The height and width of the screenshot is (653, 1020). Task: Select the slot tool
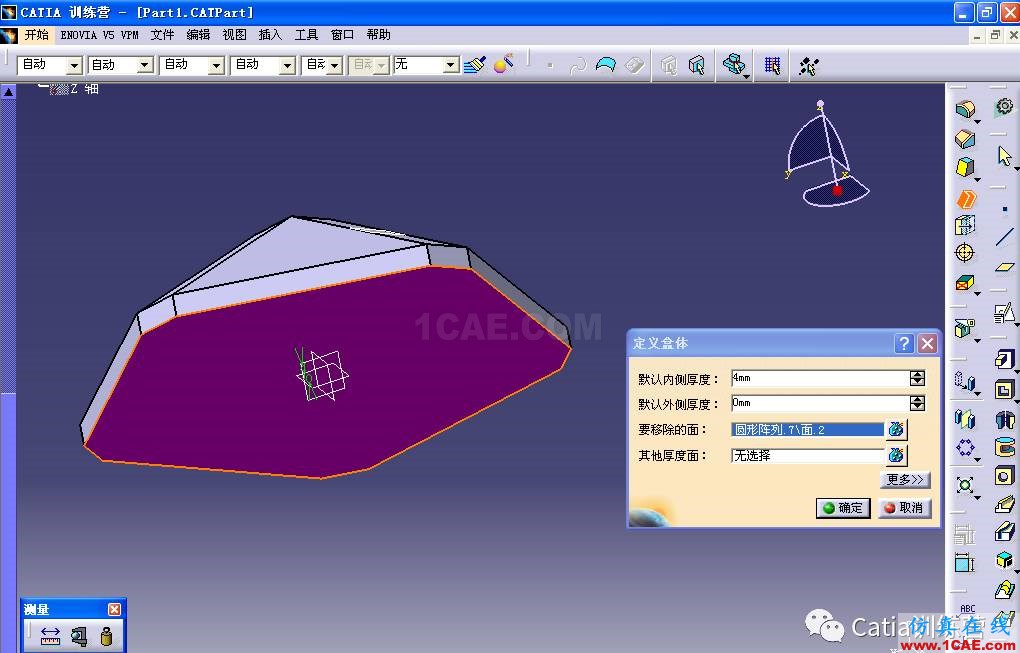tap(1004, 532)
